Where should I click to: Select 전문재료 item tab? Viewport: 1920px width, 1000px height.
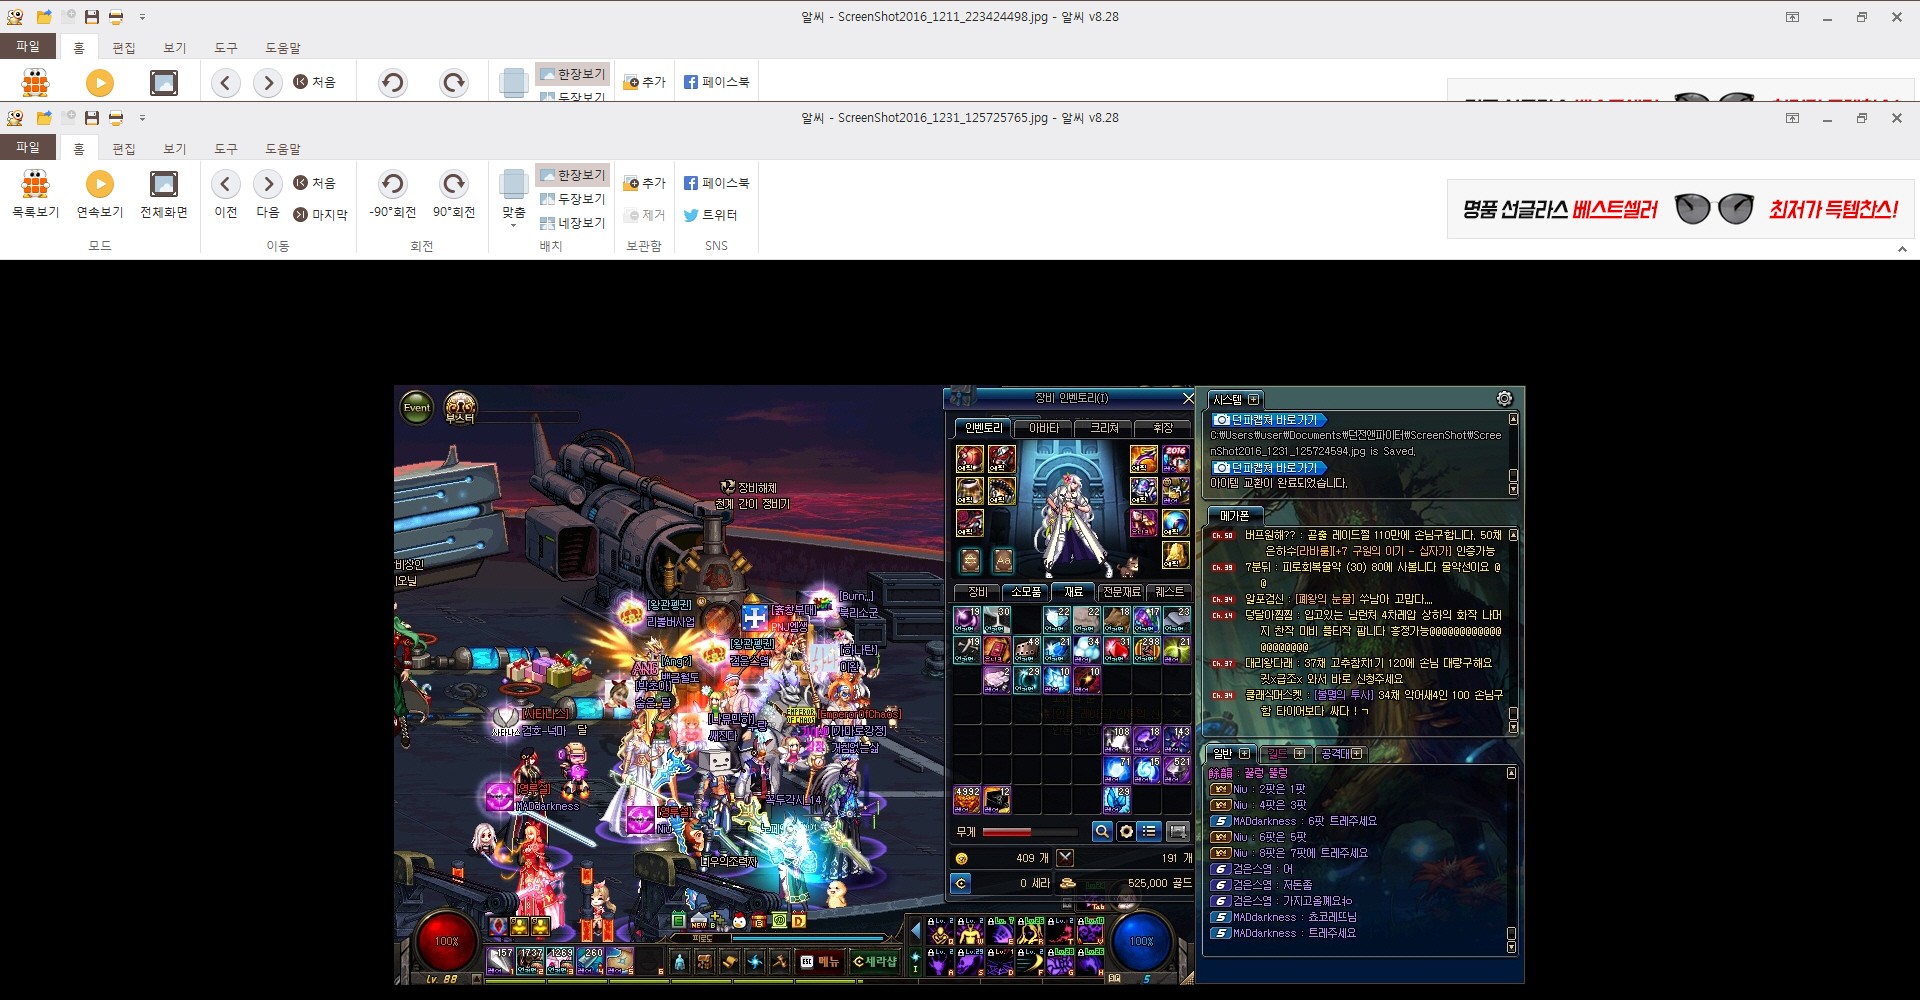(x=1121, y=592)
